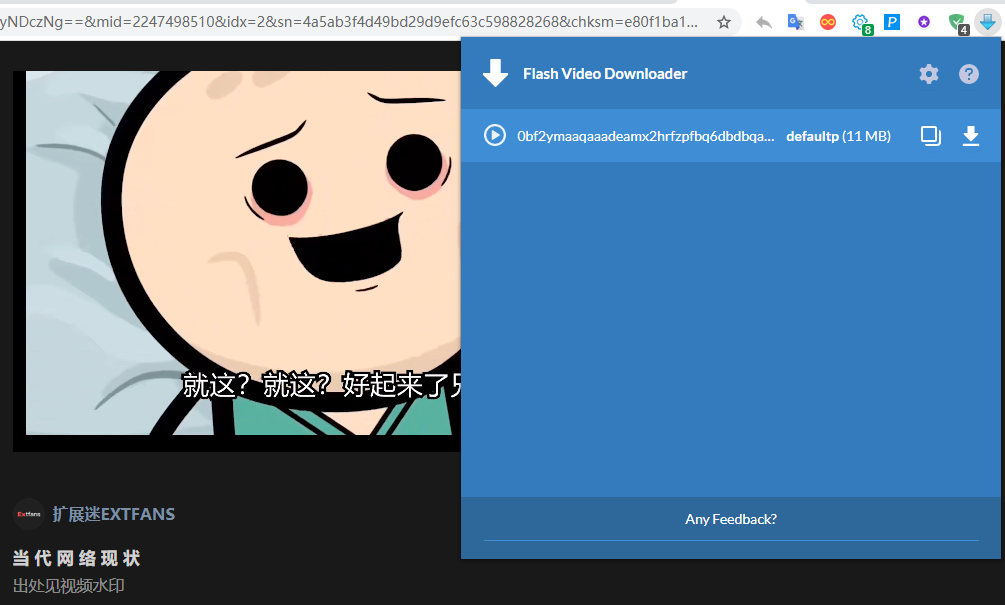
Task: Copy the video link with the copy icon
Action: [x=931, y=136]
